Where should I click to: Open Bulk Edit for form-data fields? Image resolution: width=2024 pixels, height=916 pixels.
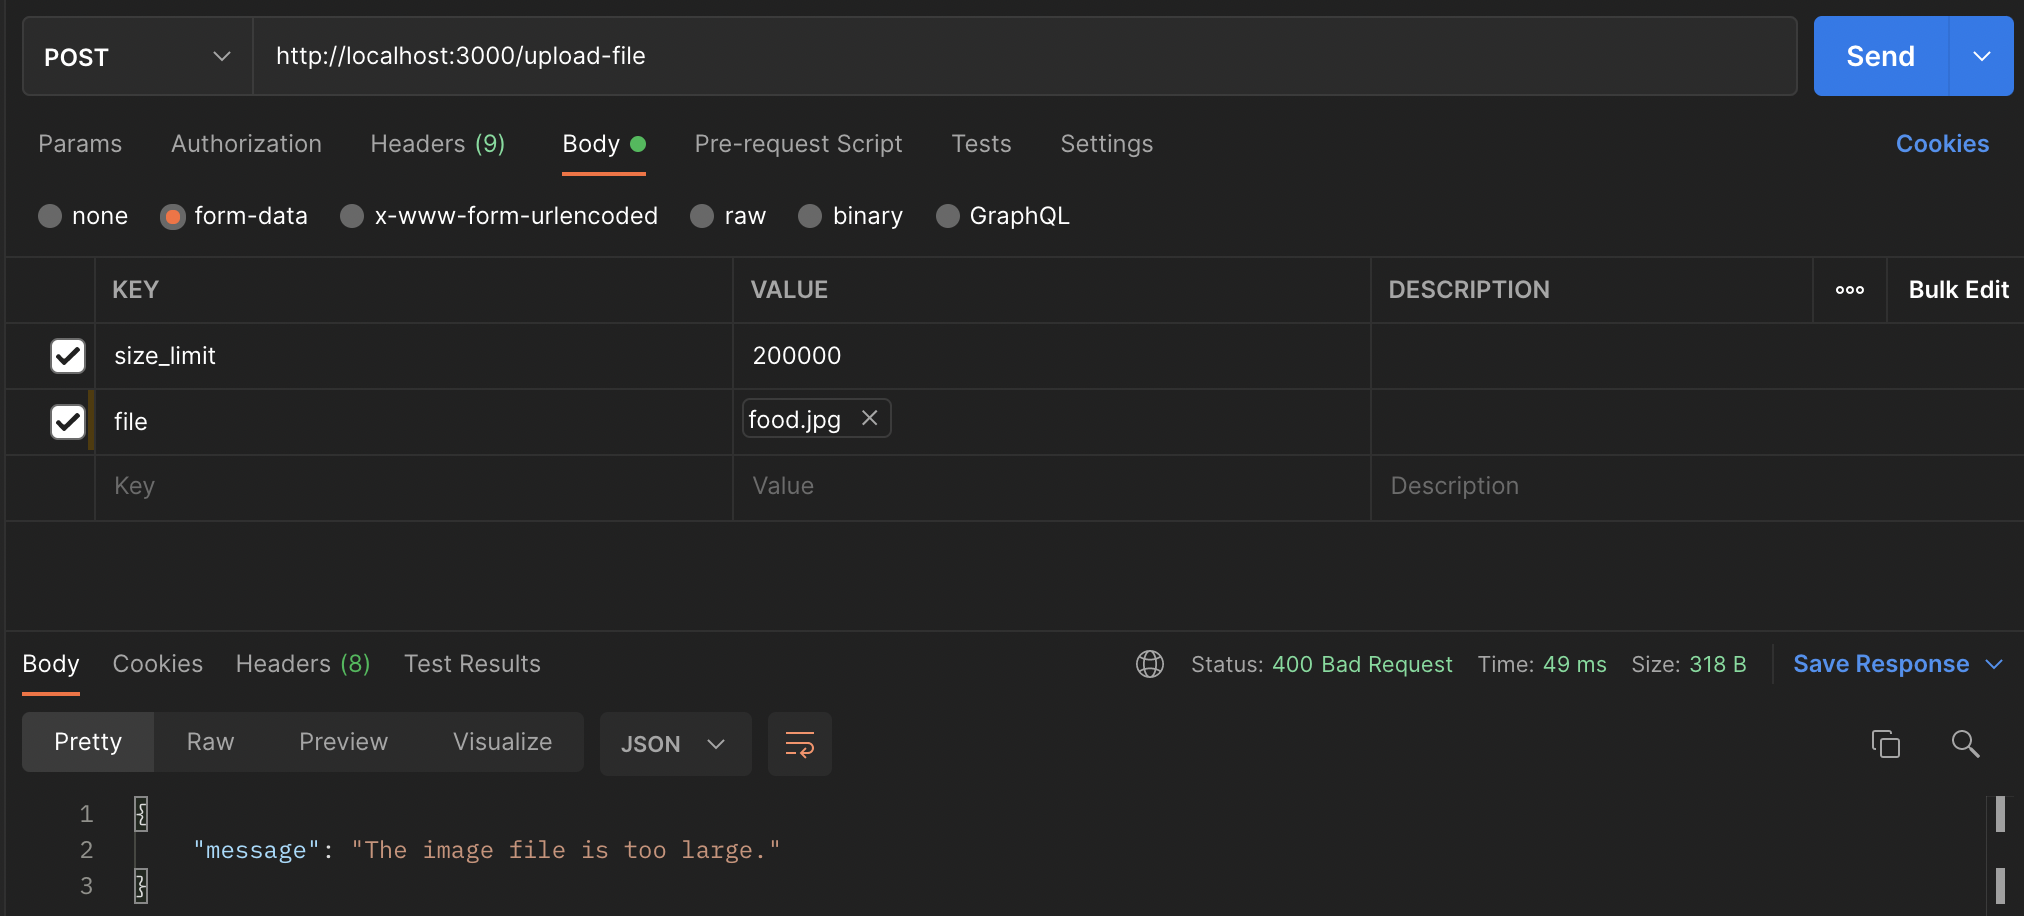click(x=1957, y=289)
